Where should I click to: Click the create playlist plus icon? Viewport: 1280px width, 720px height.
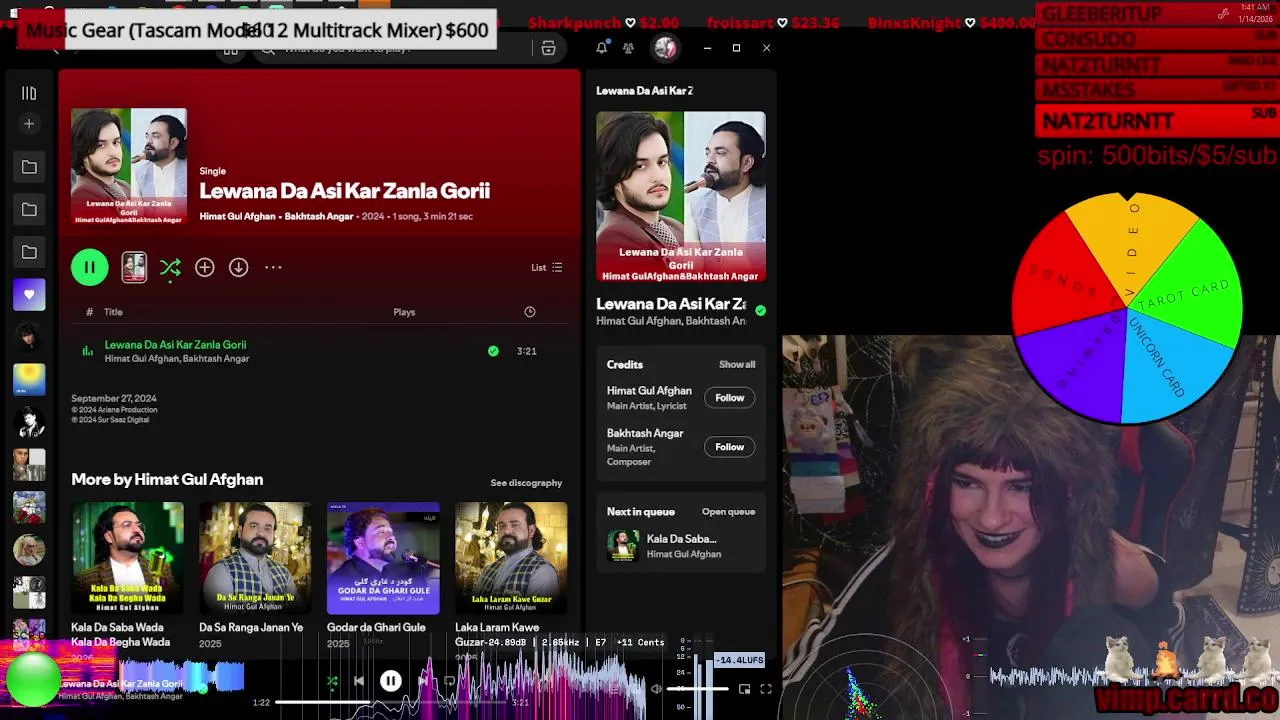(x=29, y=124)
